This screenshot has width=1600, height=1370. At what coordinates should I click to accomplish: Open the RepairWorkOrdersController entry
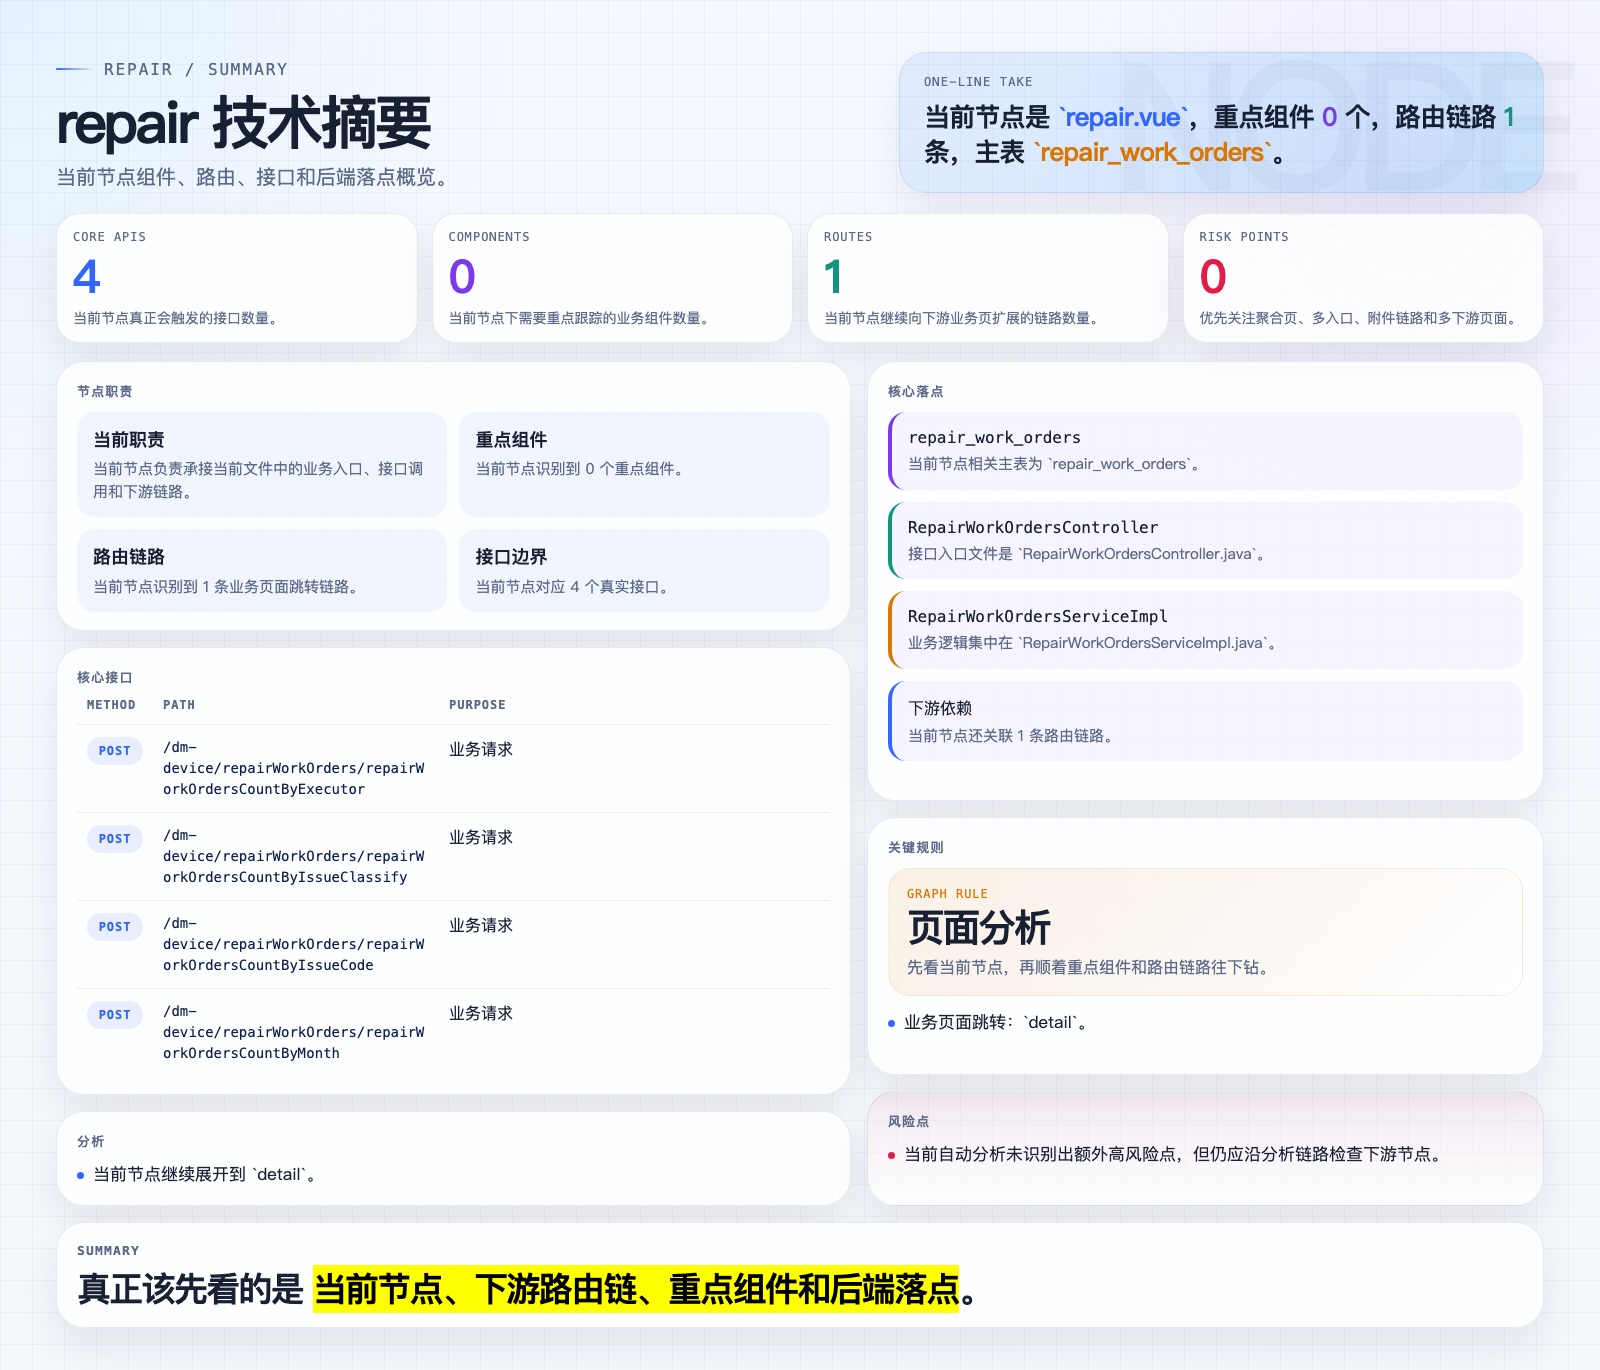point(1205,540)
